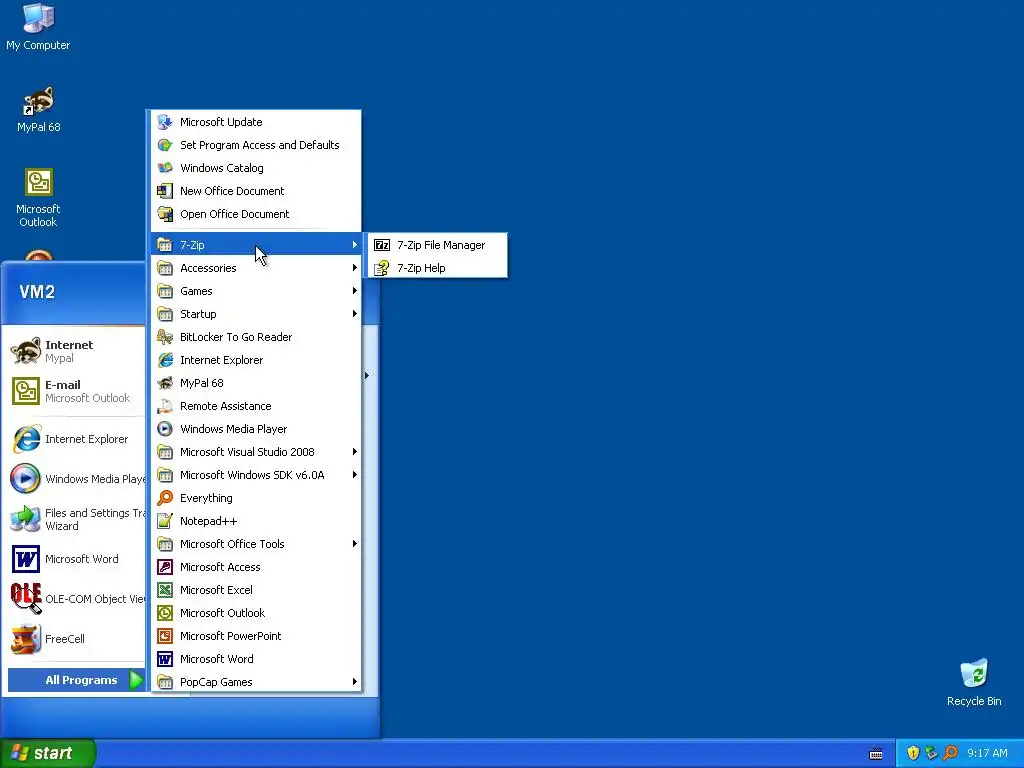Click the Start button

pyautogui.click(x=48, y=753)
